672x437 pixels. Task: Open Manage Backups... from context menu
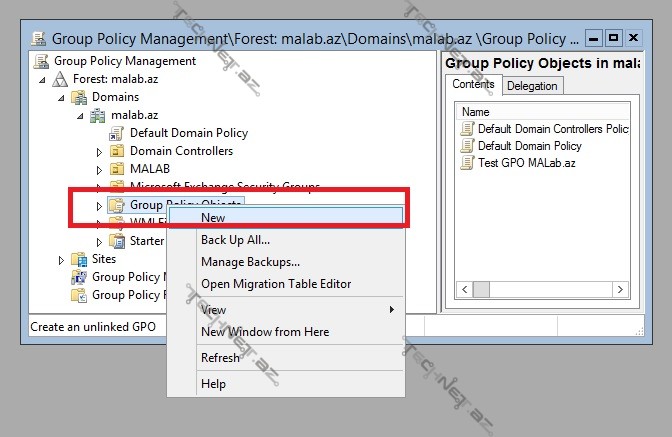pyautogui.click(x=250, y=262)
